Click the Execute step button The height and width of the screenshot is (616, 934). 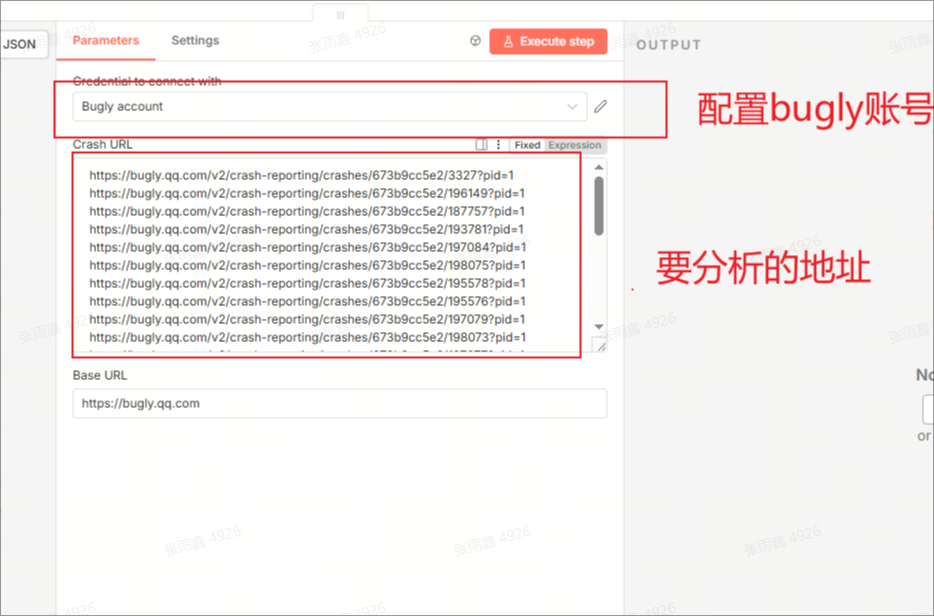click(548, 41)
